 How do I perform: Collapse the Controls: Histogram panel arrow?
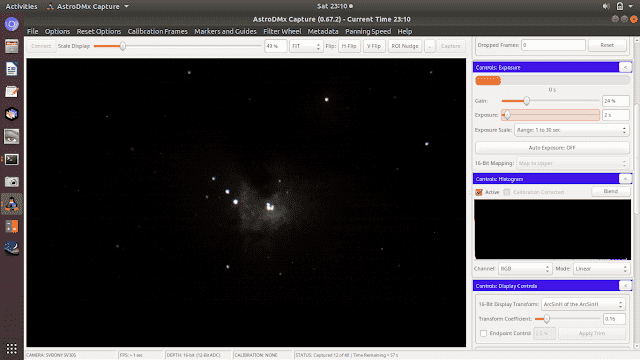[x=625, y=179]
